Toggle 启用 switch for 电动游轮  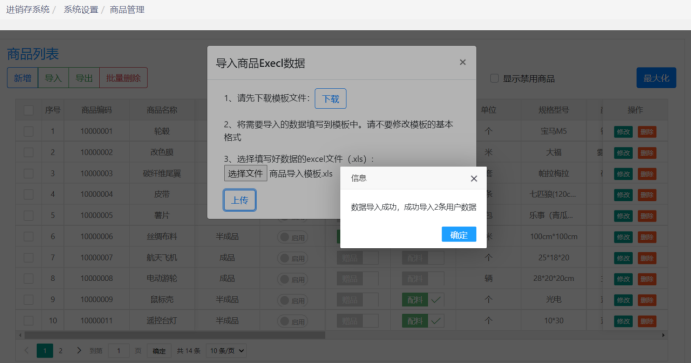pyautogui.click(x=293, y=279)
